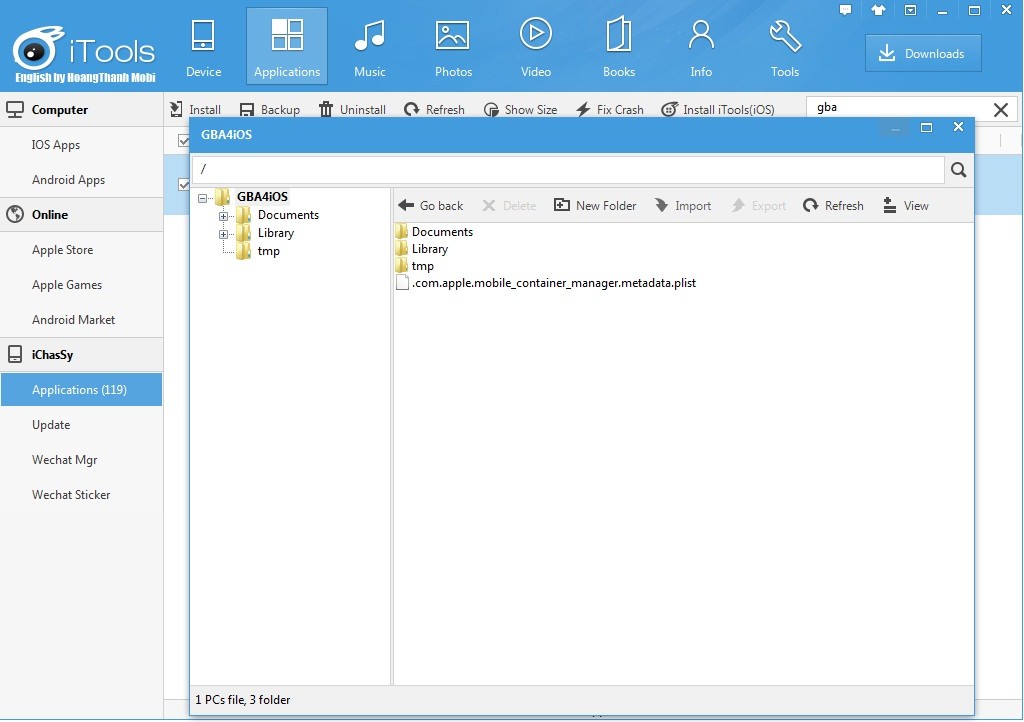Expand the Documents tree node
Screen dimensions: 1024x722
pos(223,216)
